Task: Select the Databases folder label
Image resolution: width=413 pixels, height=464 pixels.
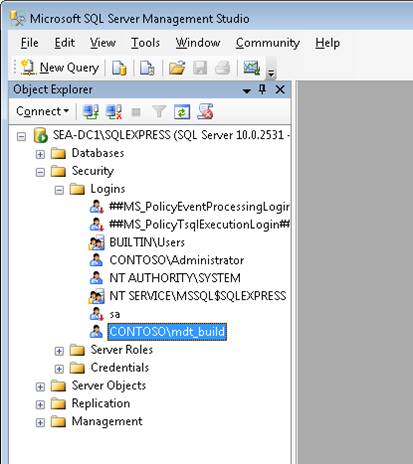Action: tap(98, 153)
